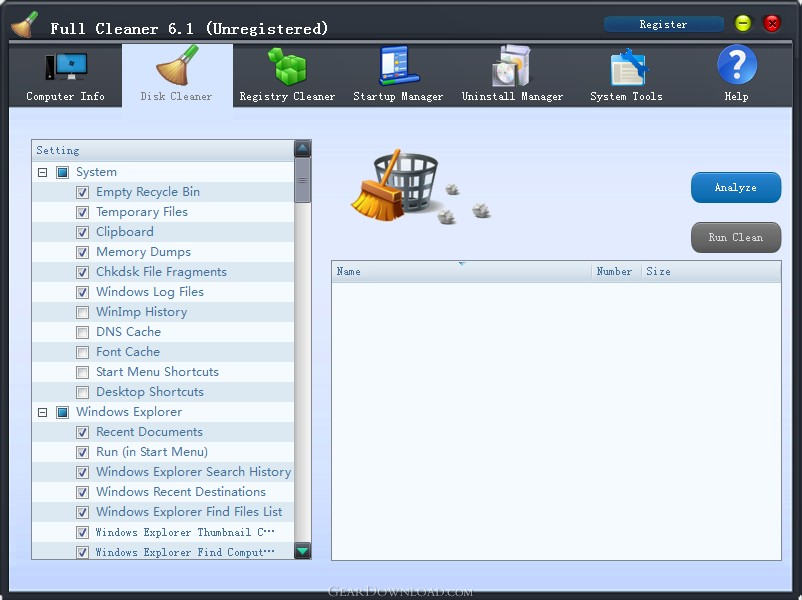The image size is (802, 600).
Task: Uncheck Windows Explorer Find Comput... checkbox
Action: click(x=82, y=552)
